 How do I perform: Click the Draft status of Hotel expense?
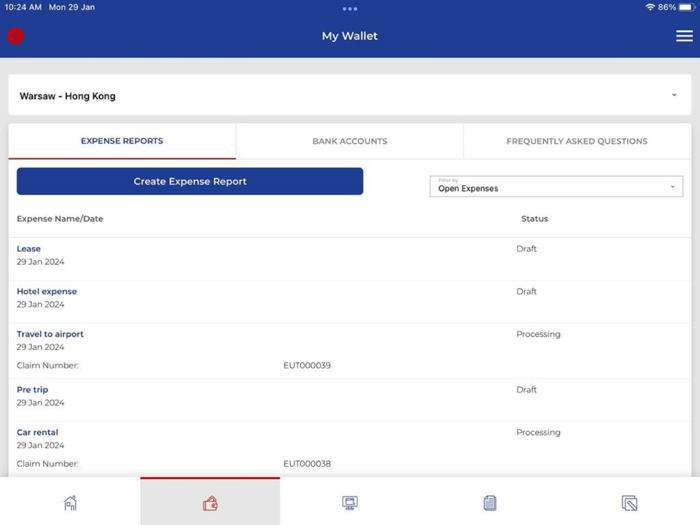526,292
